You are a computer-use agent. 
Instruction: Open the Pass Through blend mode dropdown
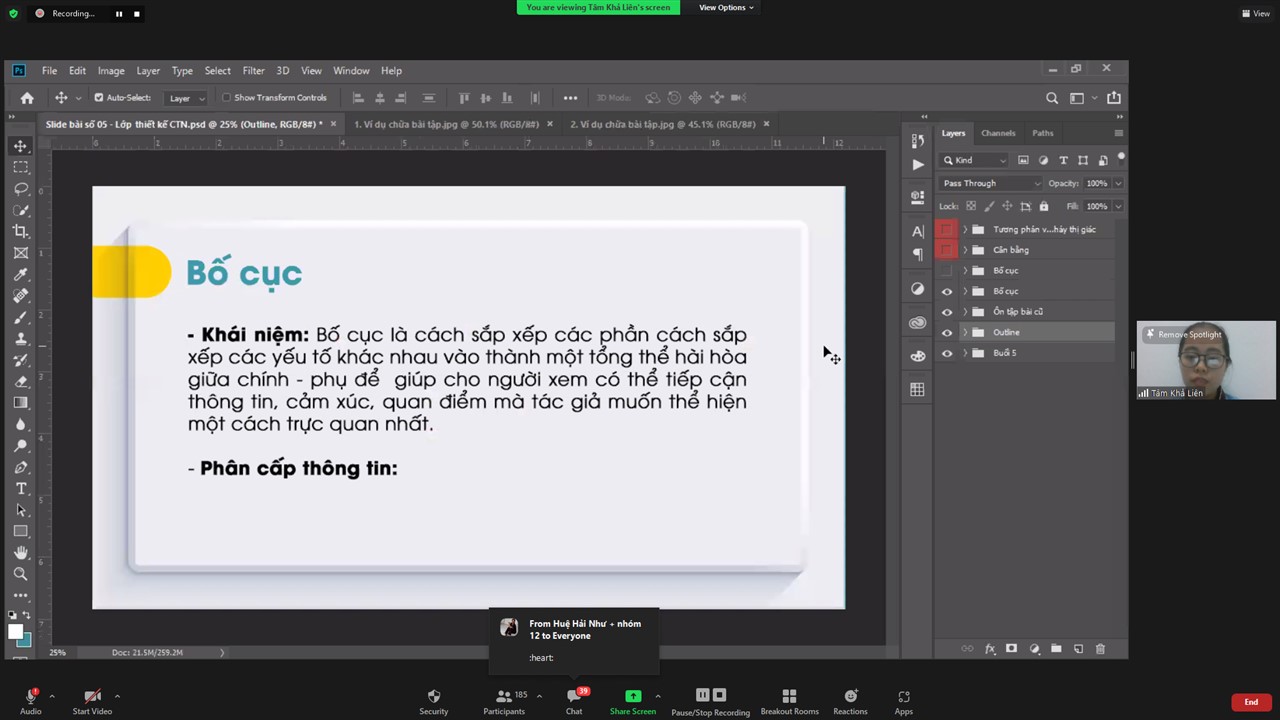(x=990, y=183)
